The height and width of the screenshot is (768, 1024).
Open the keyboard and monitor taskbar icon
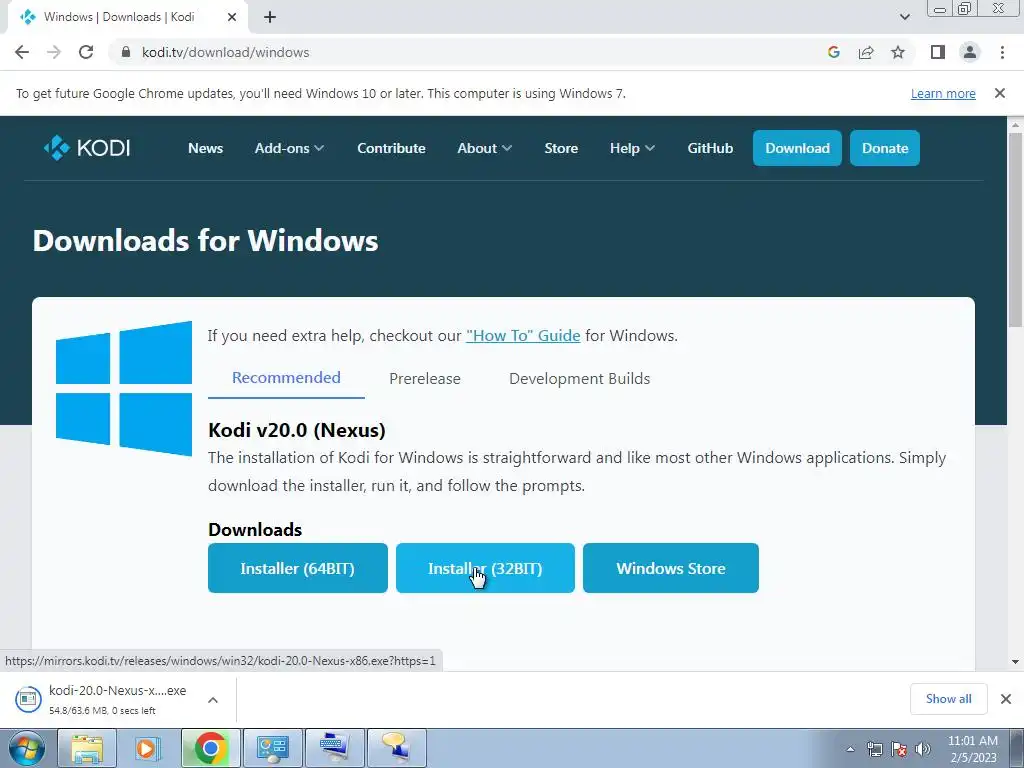[334, 748]
